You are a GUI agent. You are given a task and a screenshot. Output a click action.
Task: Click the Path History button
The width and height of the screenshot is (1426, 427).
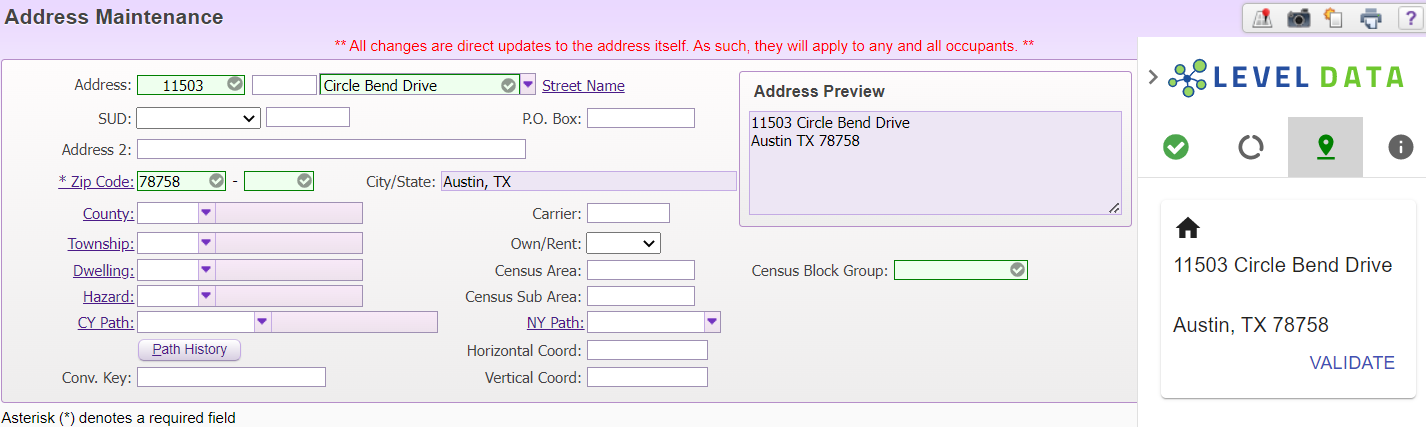(x=189, y=350)
